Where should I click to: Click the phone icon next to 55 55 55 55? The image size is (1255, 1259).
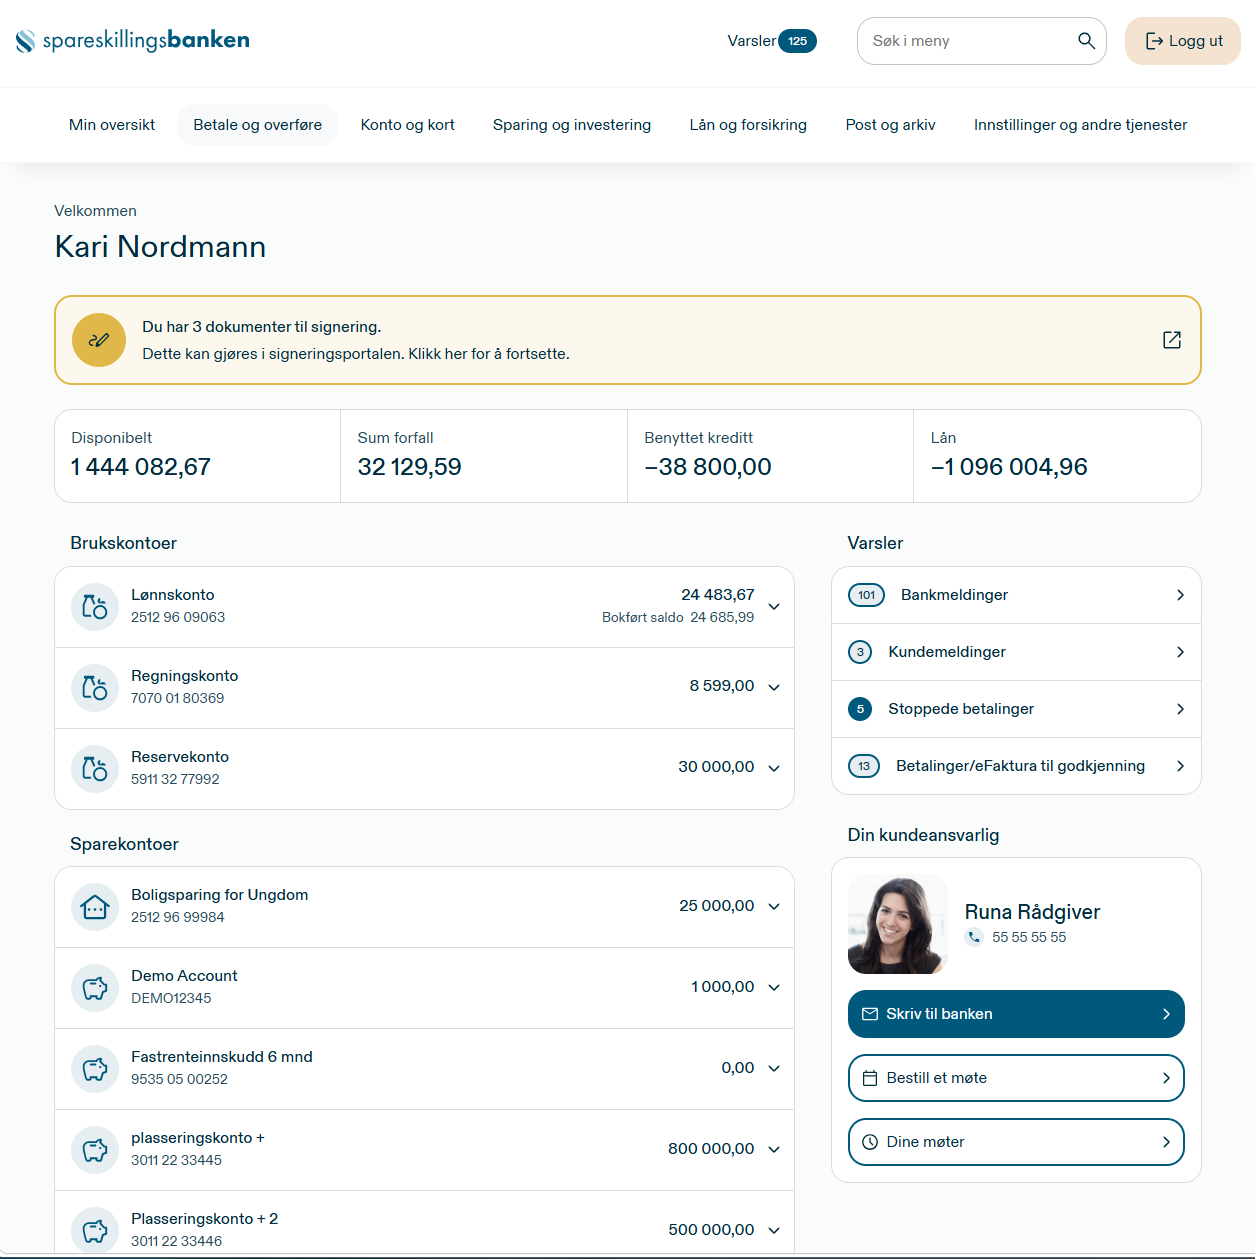(x=974, y=937)
